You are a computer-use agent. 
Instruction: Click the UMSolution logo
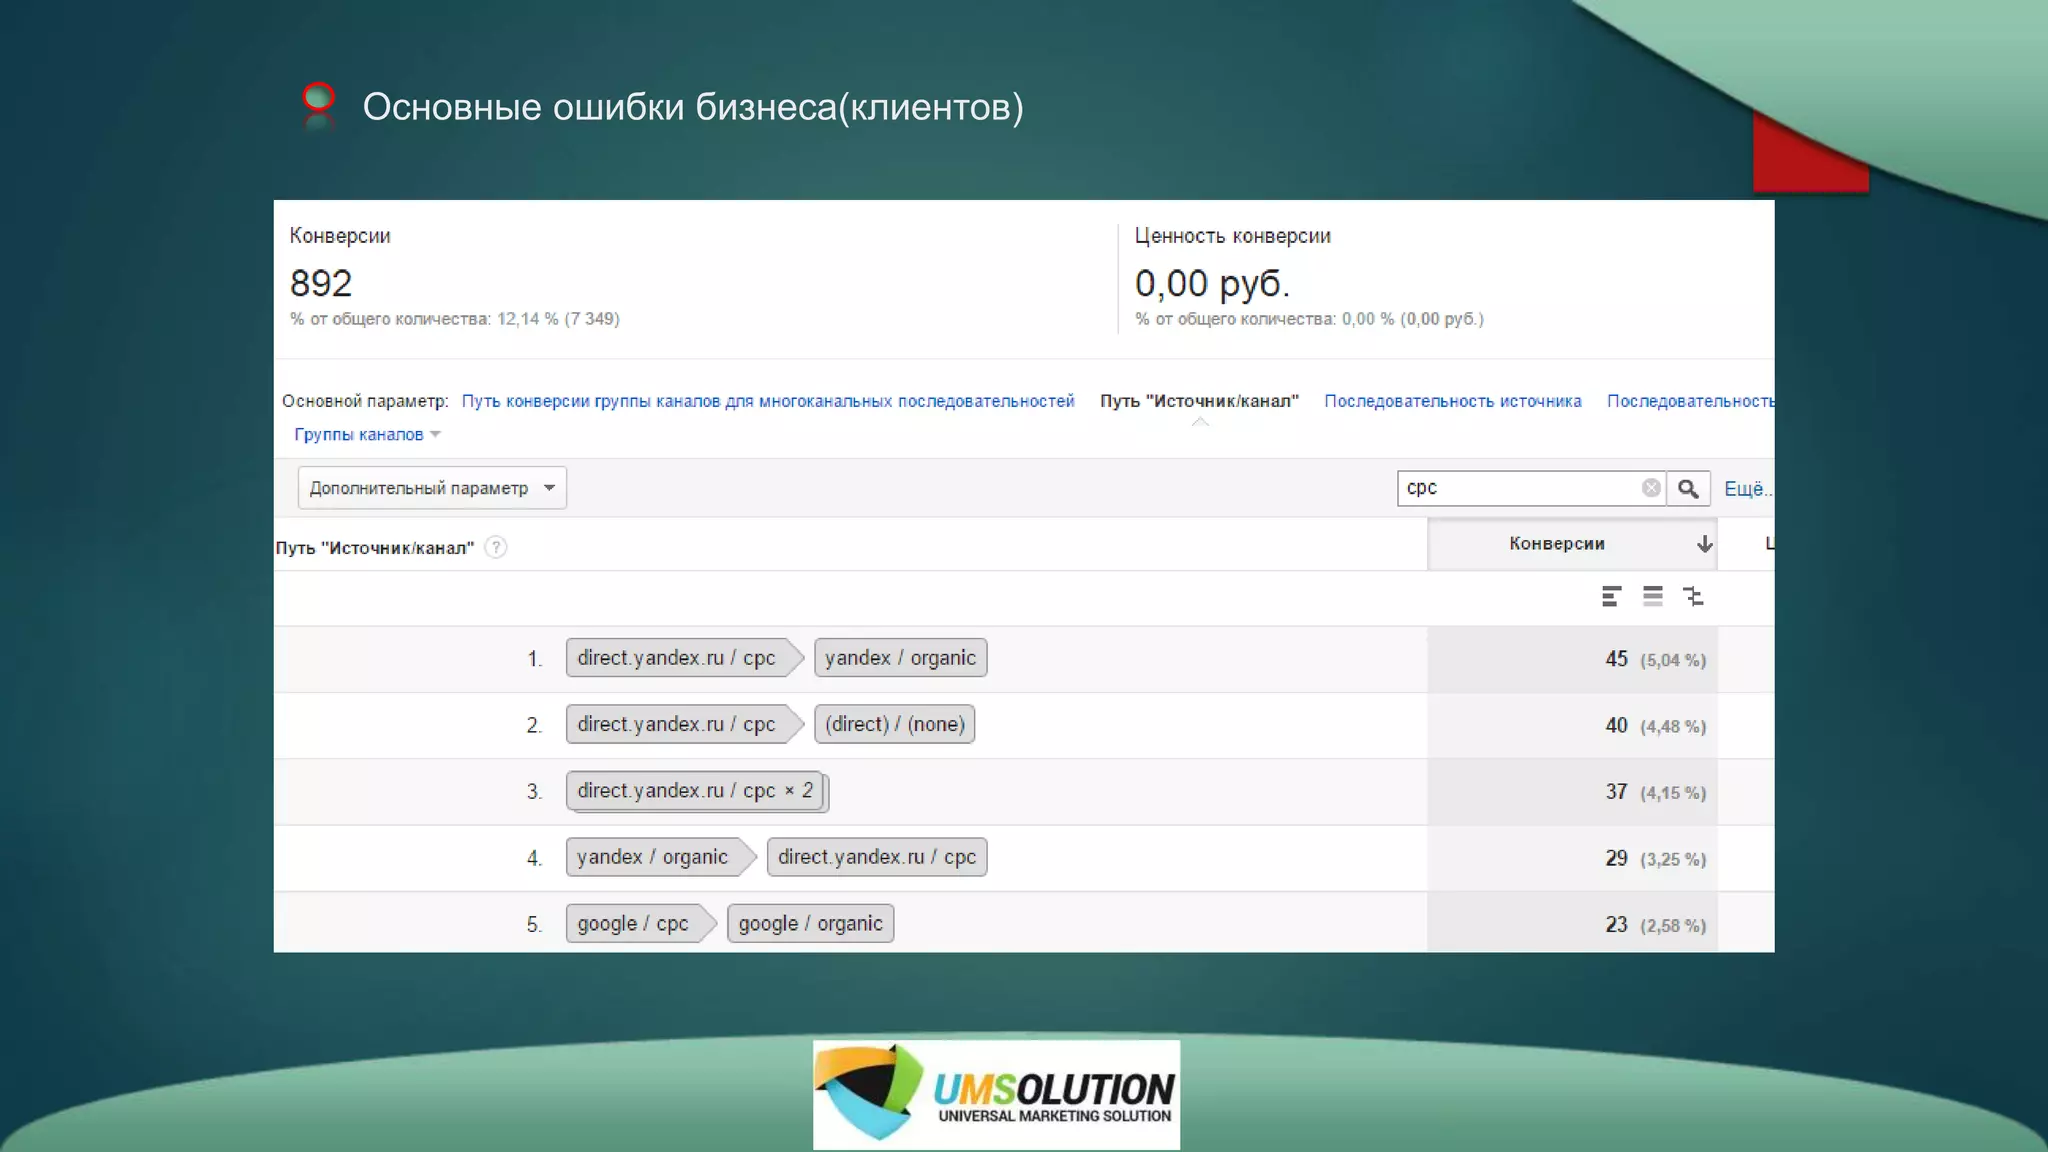point(996,1094)
